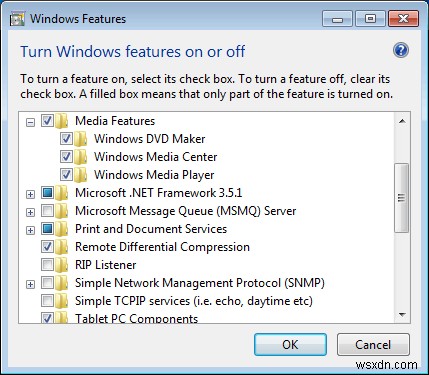The height and width of the screenshot is (375, 429).
Task: Click the Microsoft .NET Framework 3.5.1 folder icon
Action: 61,193
